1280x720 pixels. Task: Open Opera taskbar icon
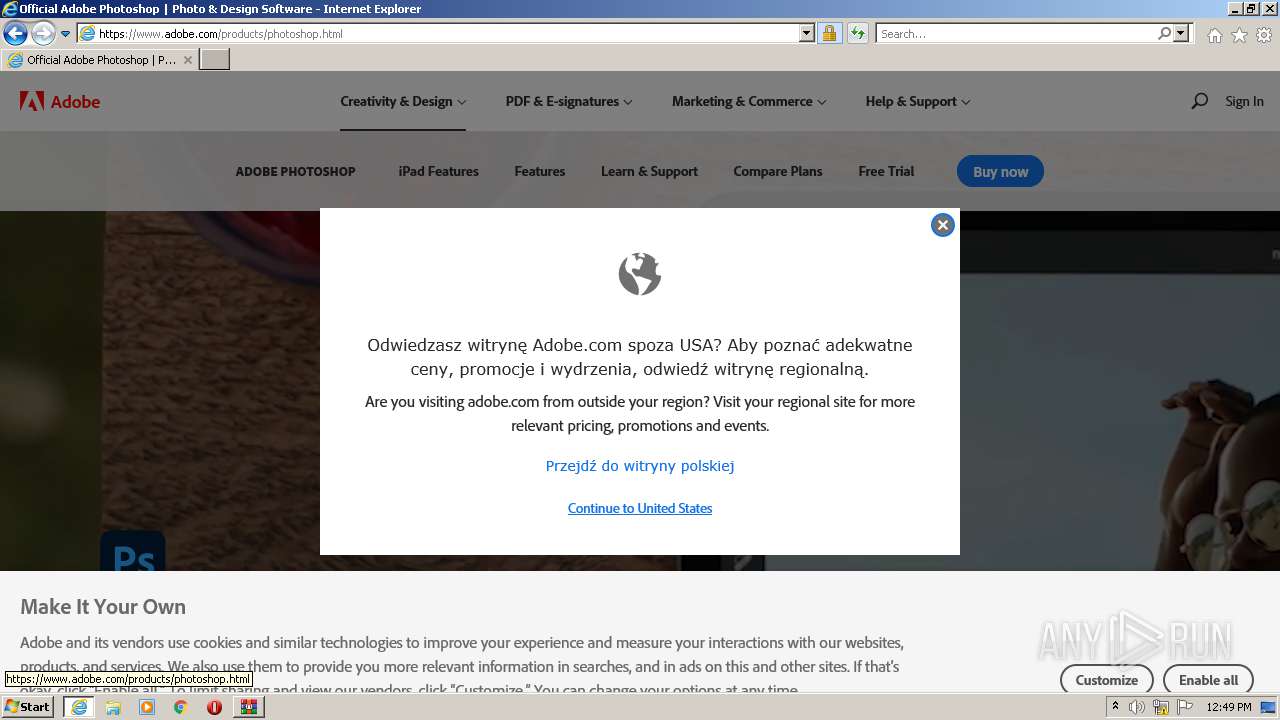pyautogui.click(x=214, y=707)
